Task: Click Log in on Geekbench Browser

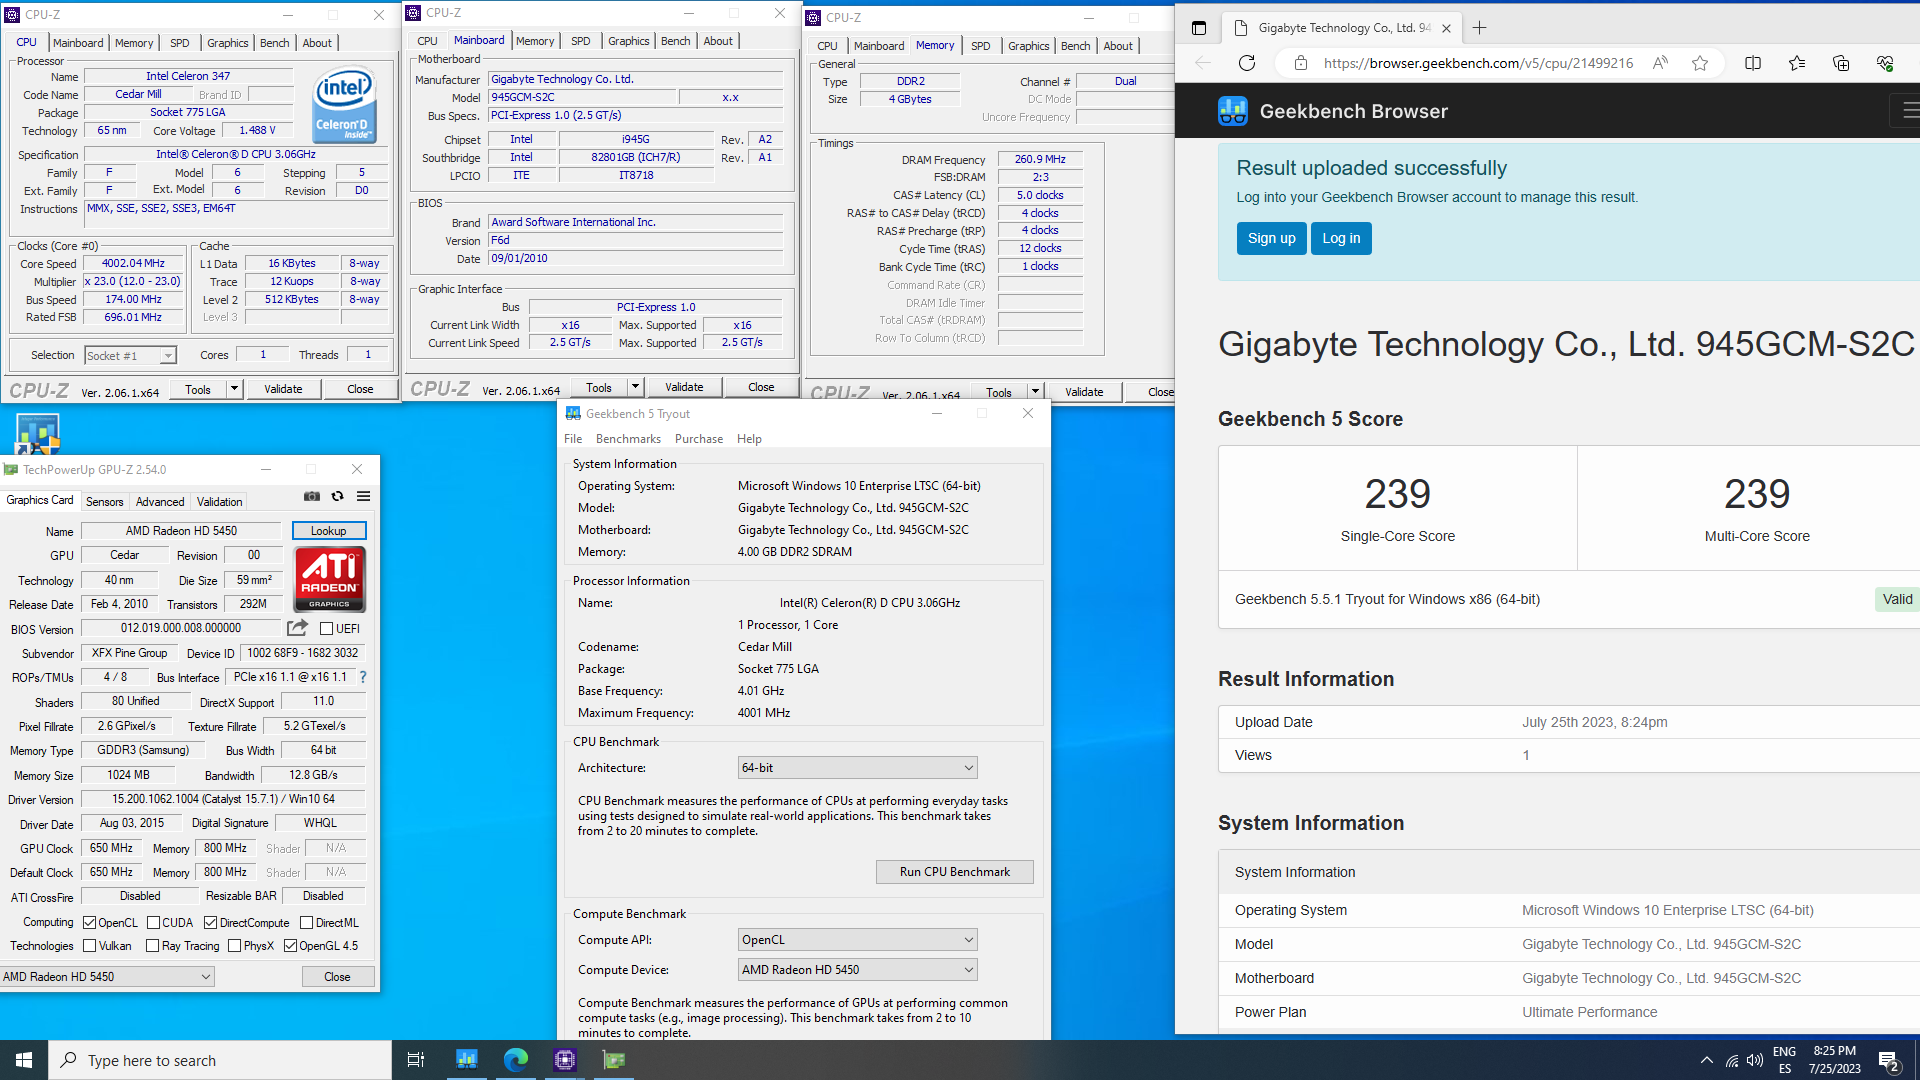Action: pos(1341,238)
